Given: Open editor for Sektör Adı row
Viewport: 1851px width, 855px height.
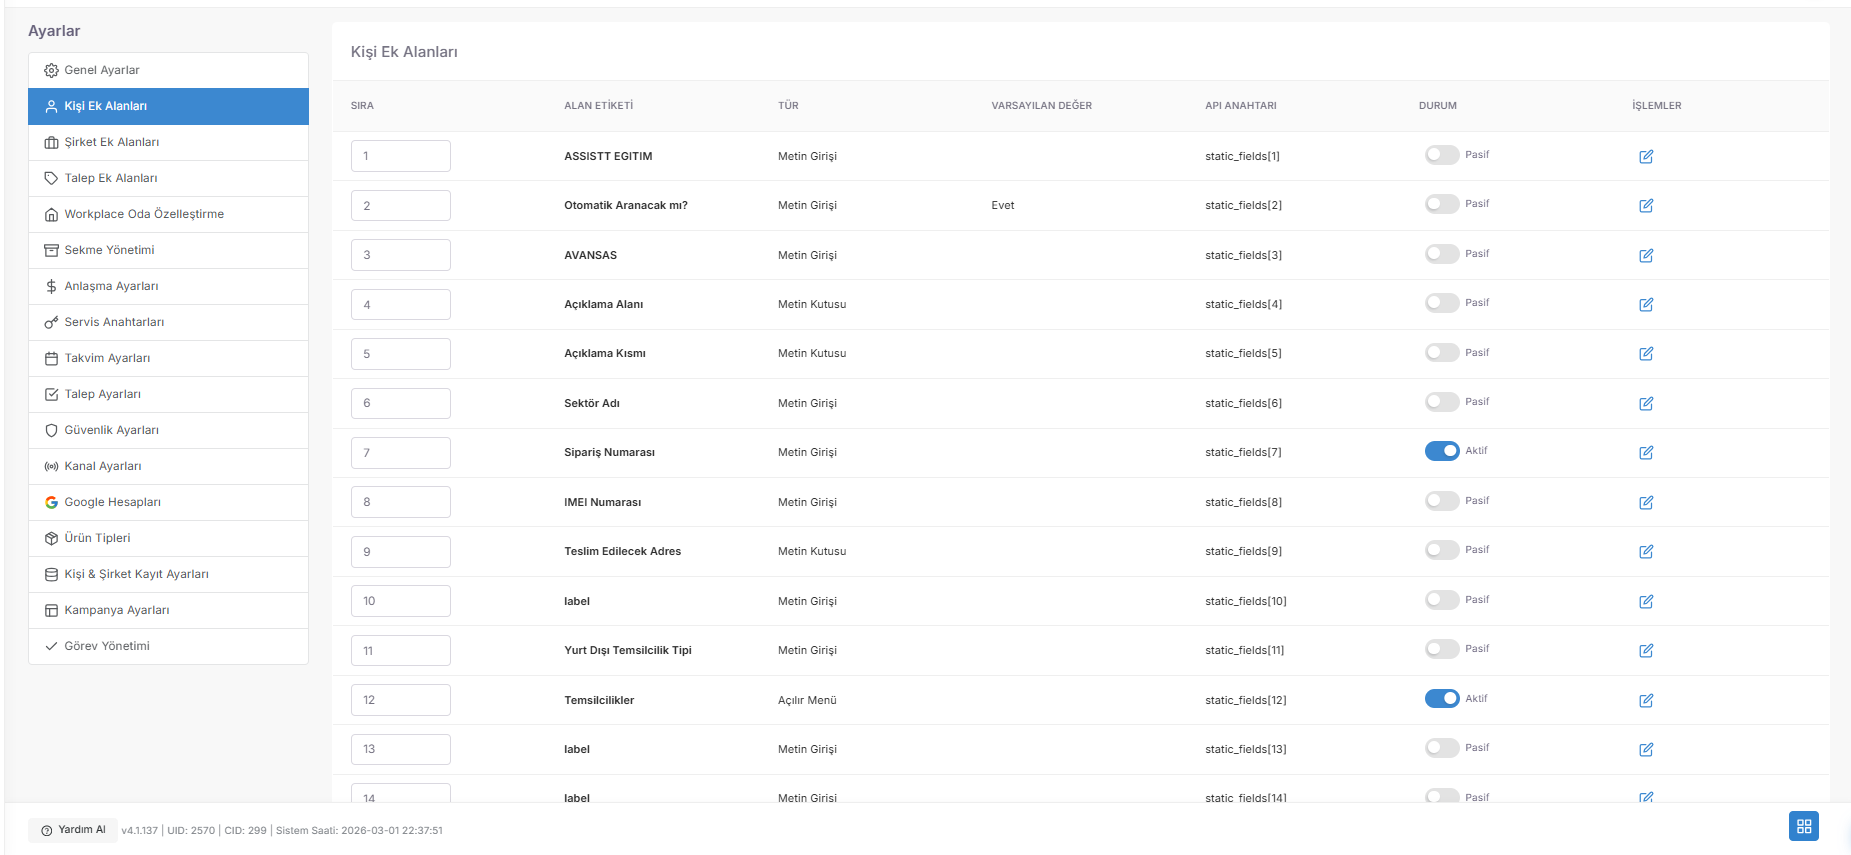Looking at the screenshot, I should (1646, 403).
